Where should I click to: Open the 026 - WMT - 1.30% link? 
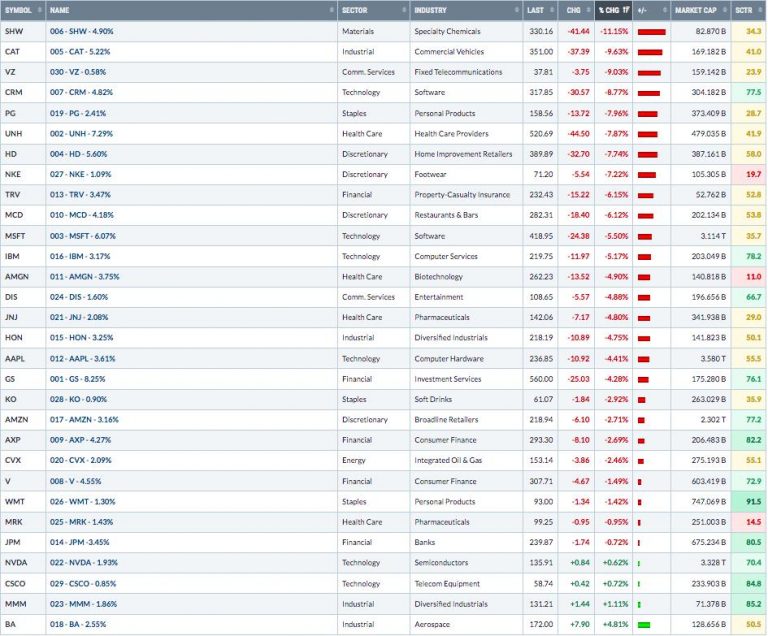click(x=83, y=502)
